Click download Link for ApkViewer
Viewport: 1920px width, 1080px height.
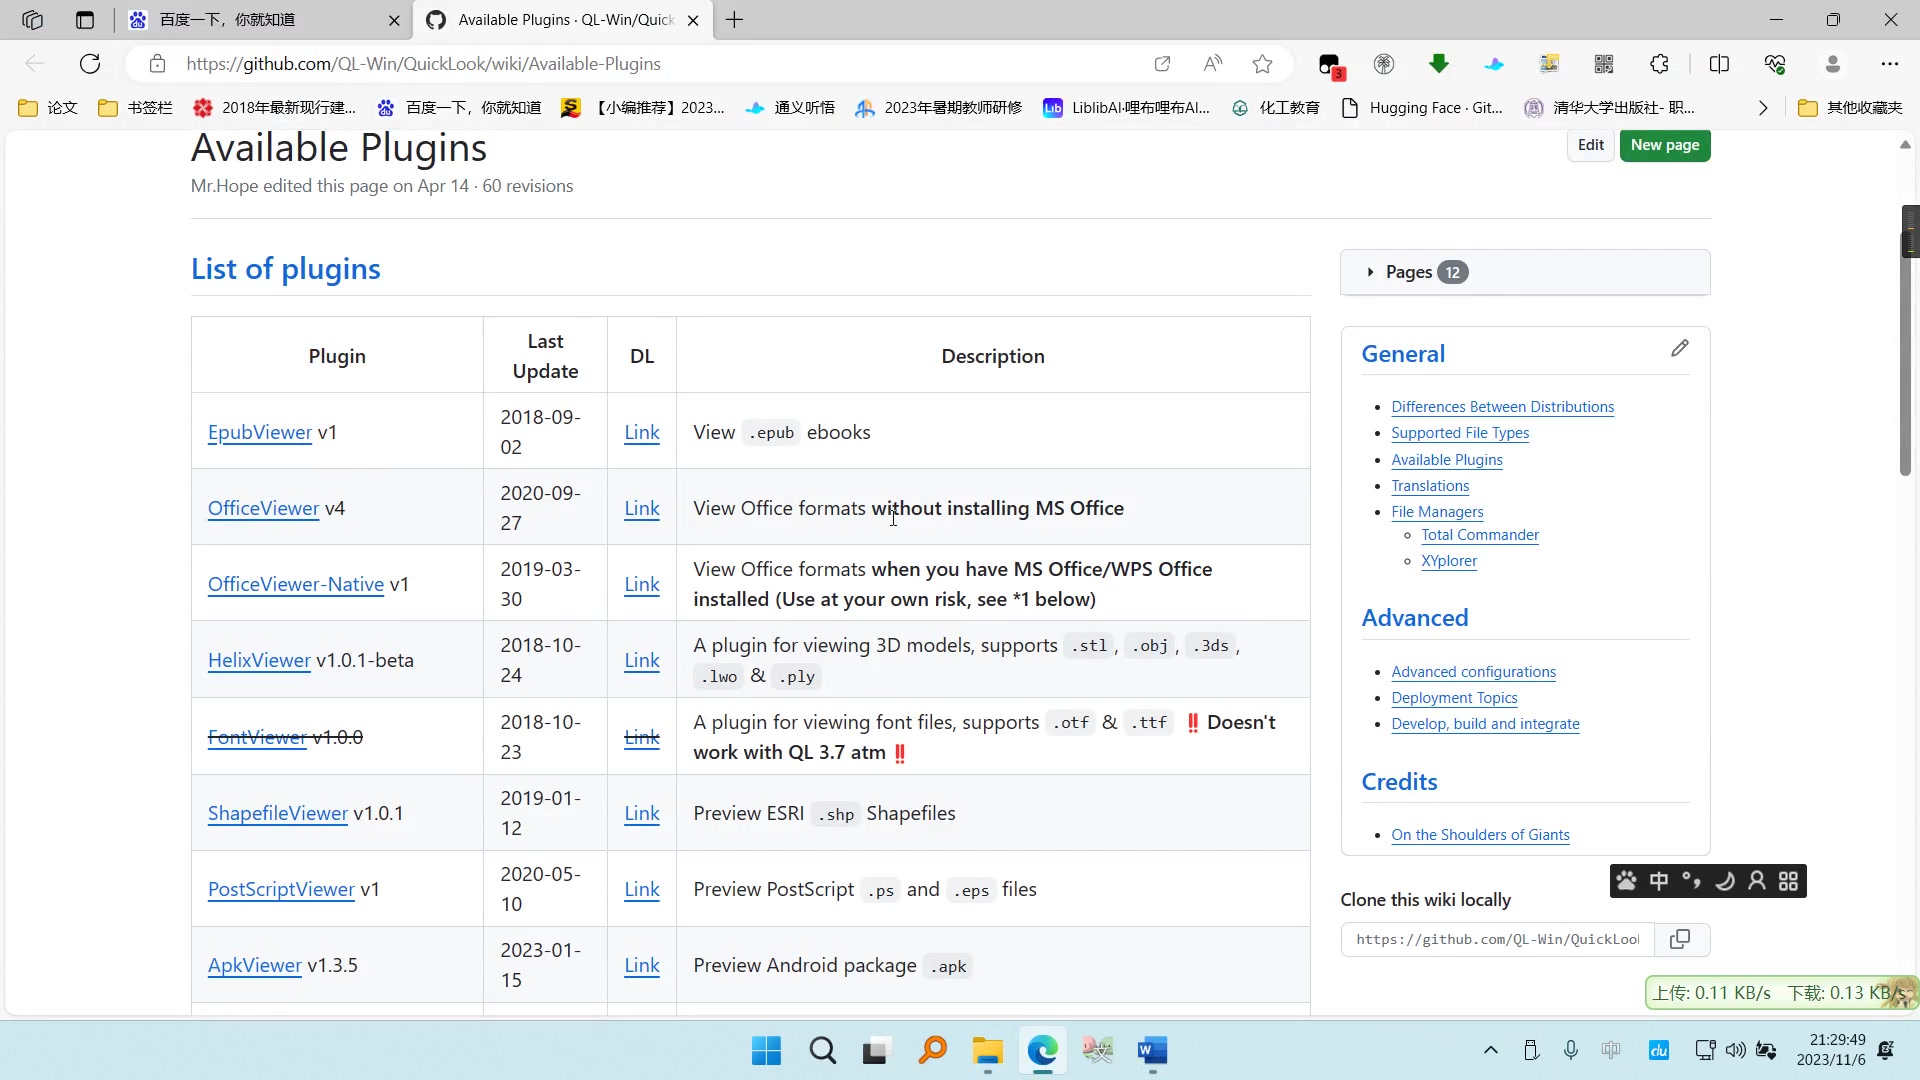(x=641, y=965)
